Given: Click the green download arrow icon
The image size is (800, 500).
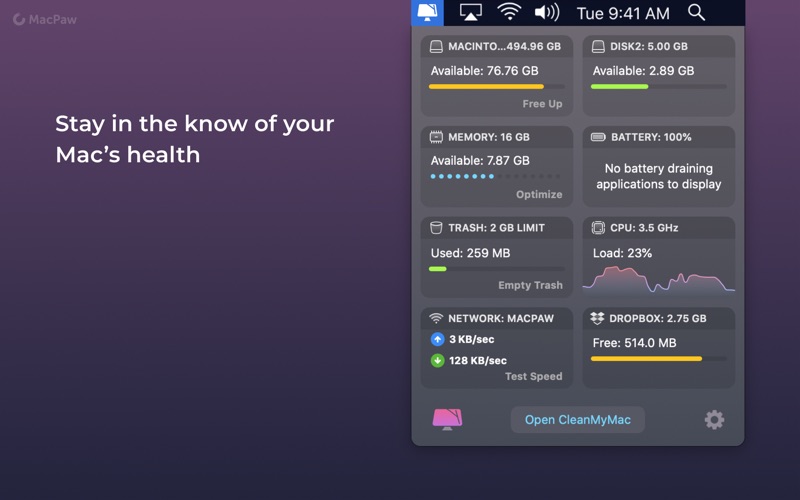Looking at the screenshot, I should tap(437, 360).
